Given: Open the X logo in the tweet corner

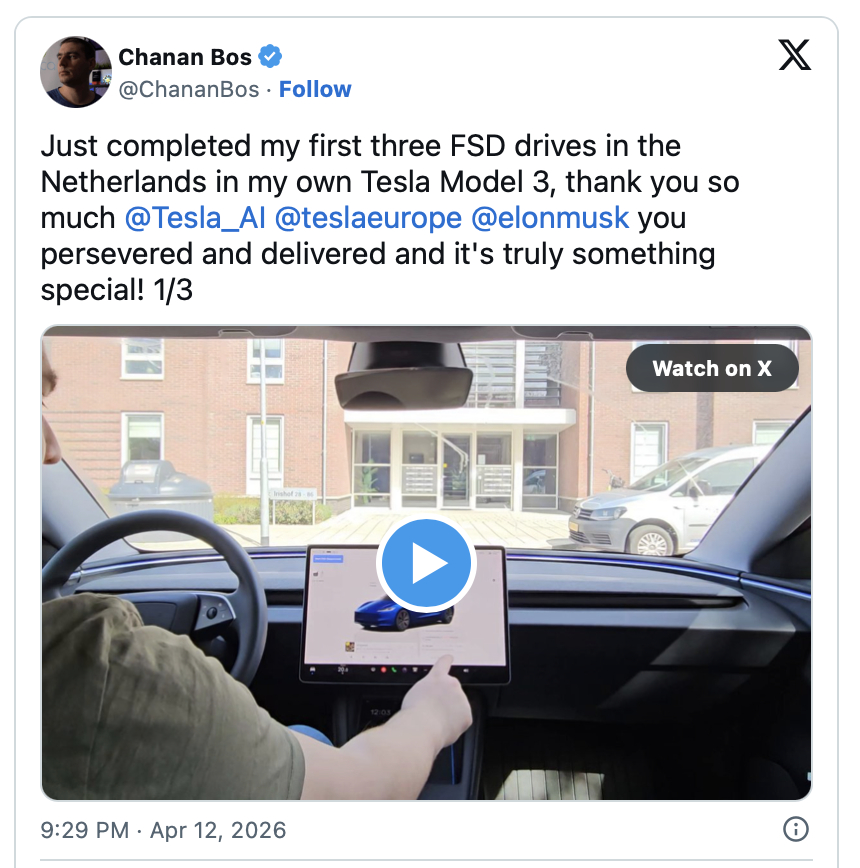Looking at the screenshot, I should (x=795, y=55).
